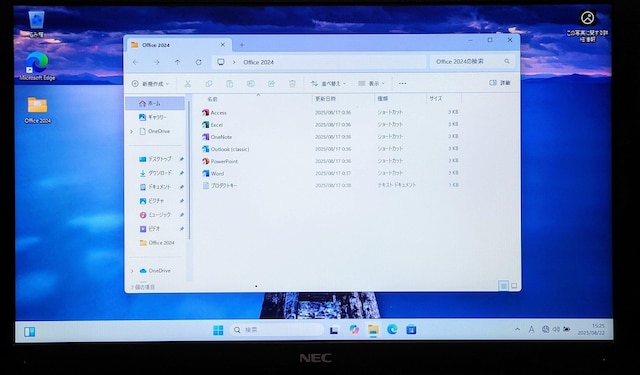Open the 新規作成 dropdown

point(150,84)
